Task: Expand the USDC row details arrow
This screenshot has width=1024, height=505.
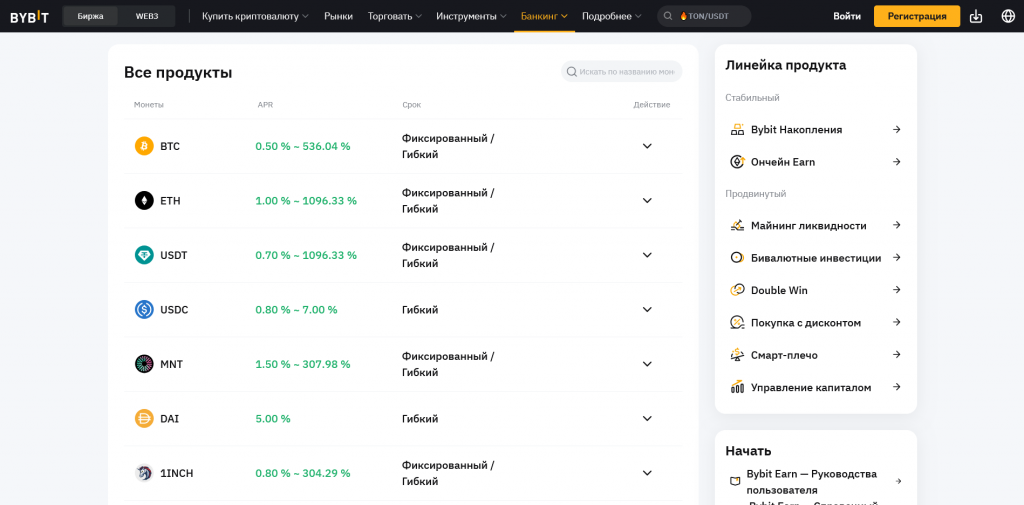Action: coord(647,310)
